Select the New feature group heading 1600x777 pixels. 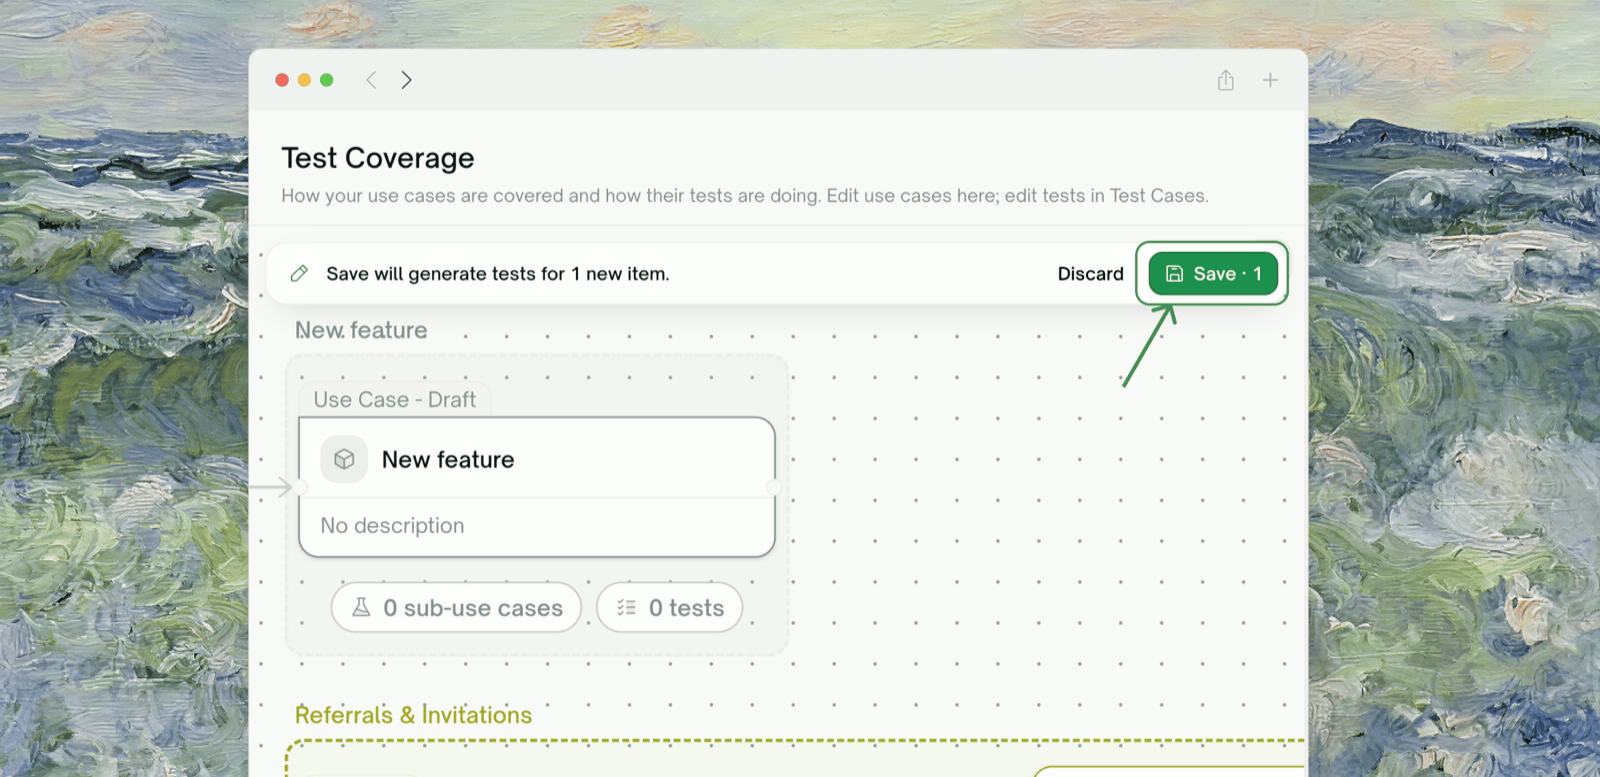click(361, 330)
